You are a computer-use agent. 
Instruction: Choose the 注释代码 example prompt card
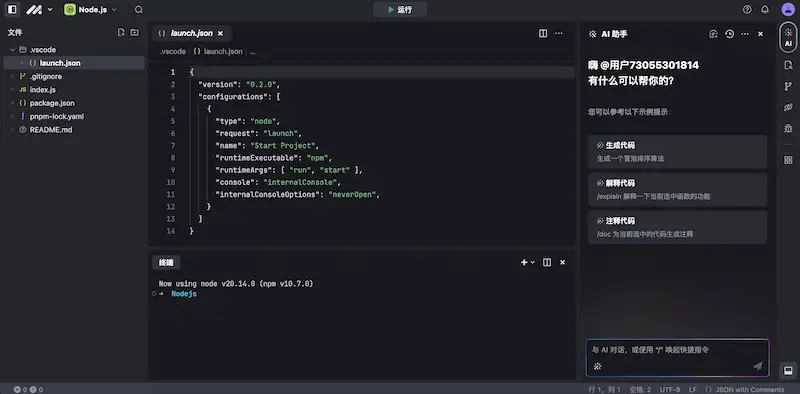(x=677, y=227)
